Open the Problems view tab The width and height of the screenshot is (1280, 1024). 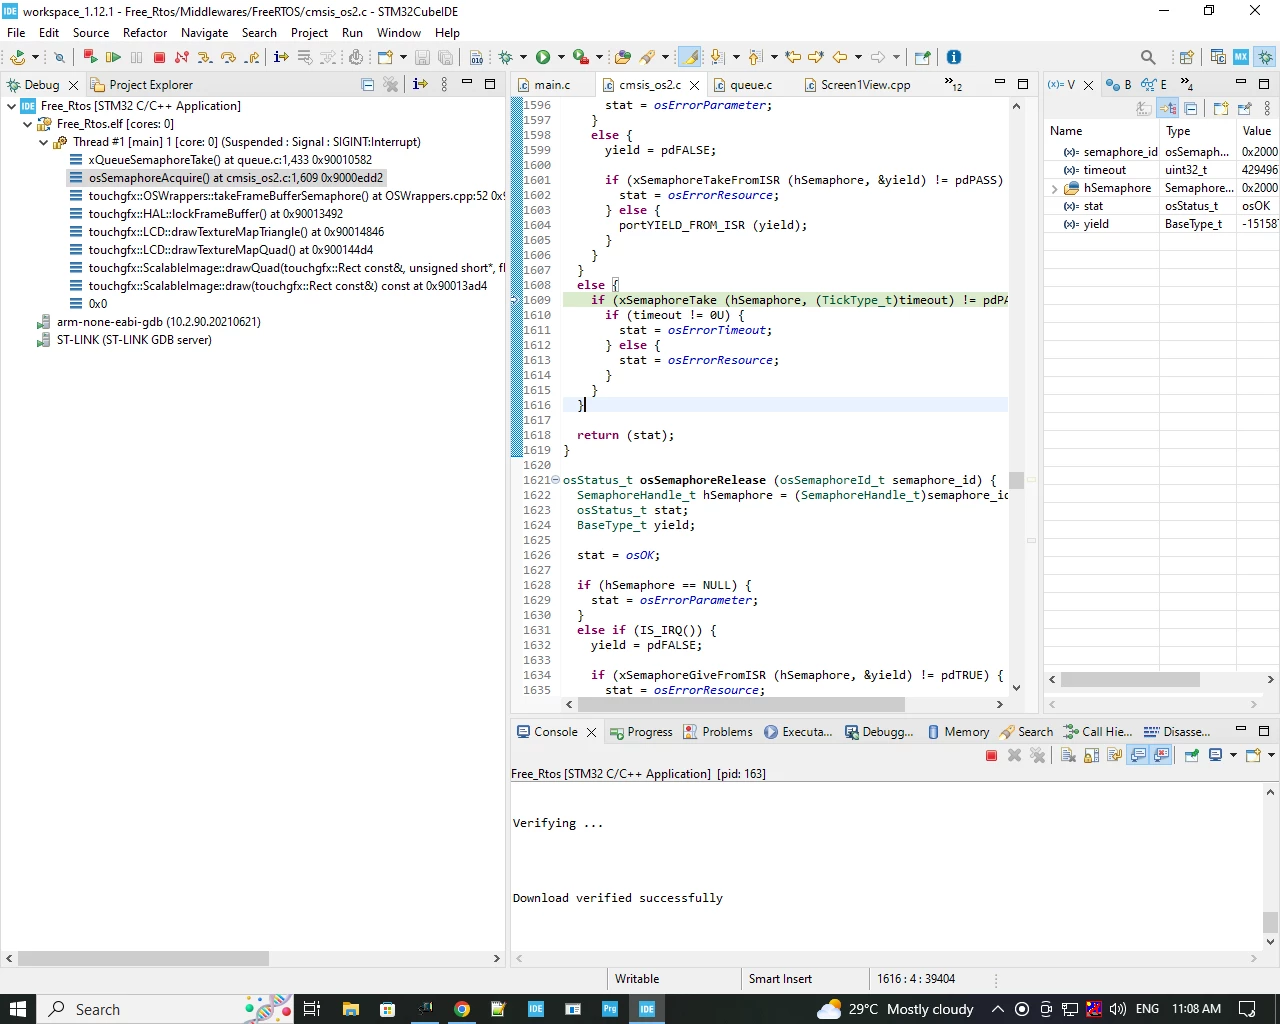pyautogui.click(x=718, y=732)
